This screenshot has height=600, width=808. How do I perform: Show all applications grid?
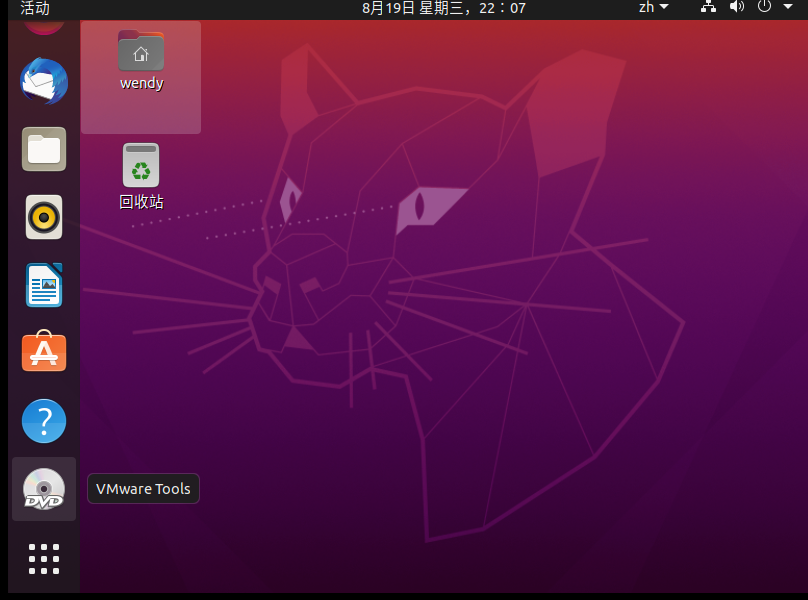point(44,559)
